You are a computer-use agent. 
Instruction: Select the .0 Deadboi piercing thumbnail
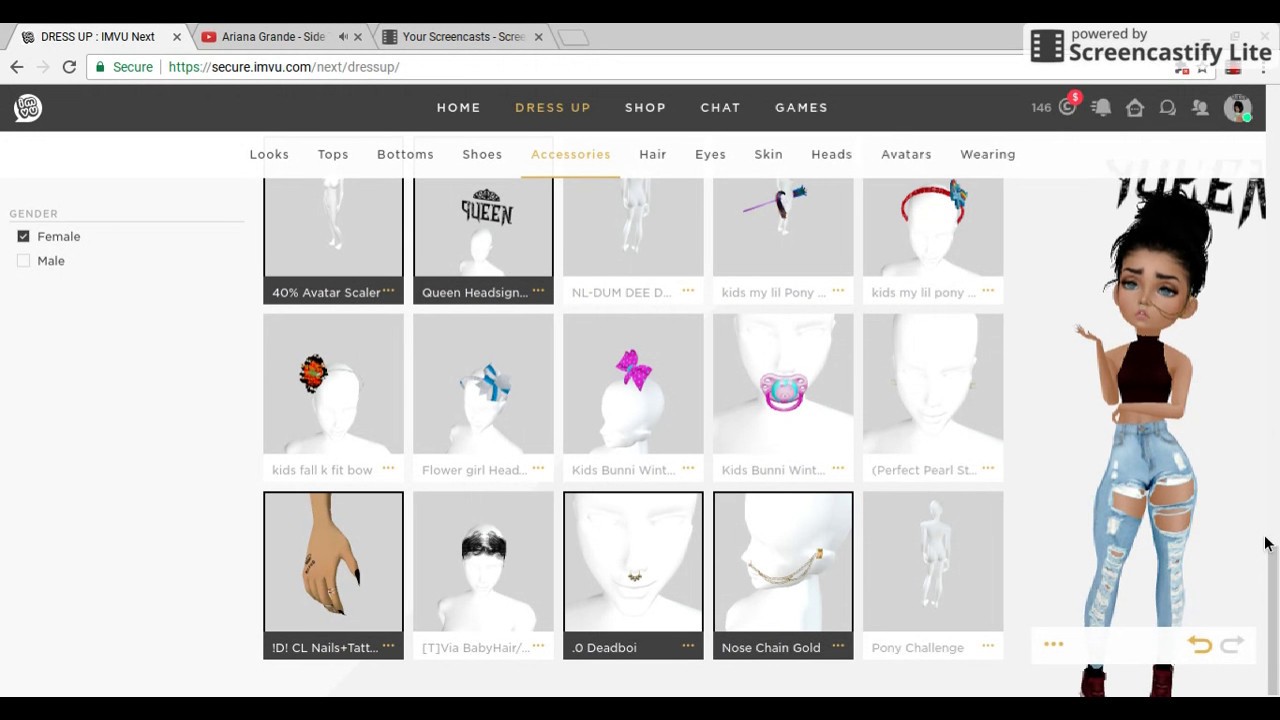pos(633,562)
